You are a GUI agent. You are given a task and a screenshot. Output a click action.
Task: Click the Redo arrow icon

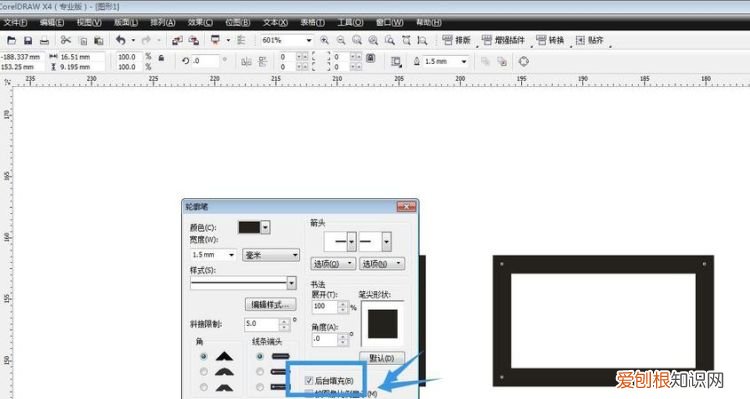tap(146, 41)
